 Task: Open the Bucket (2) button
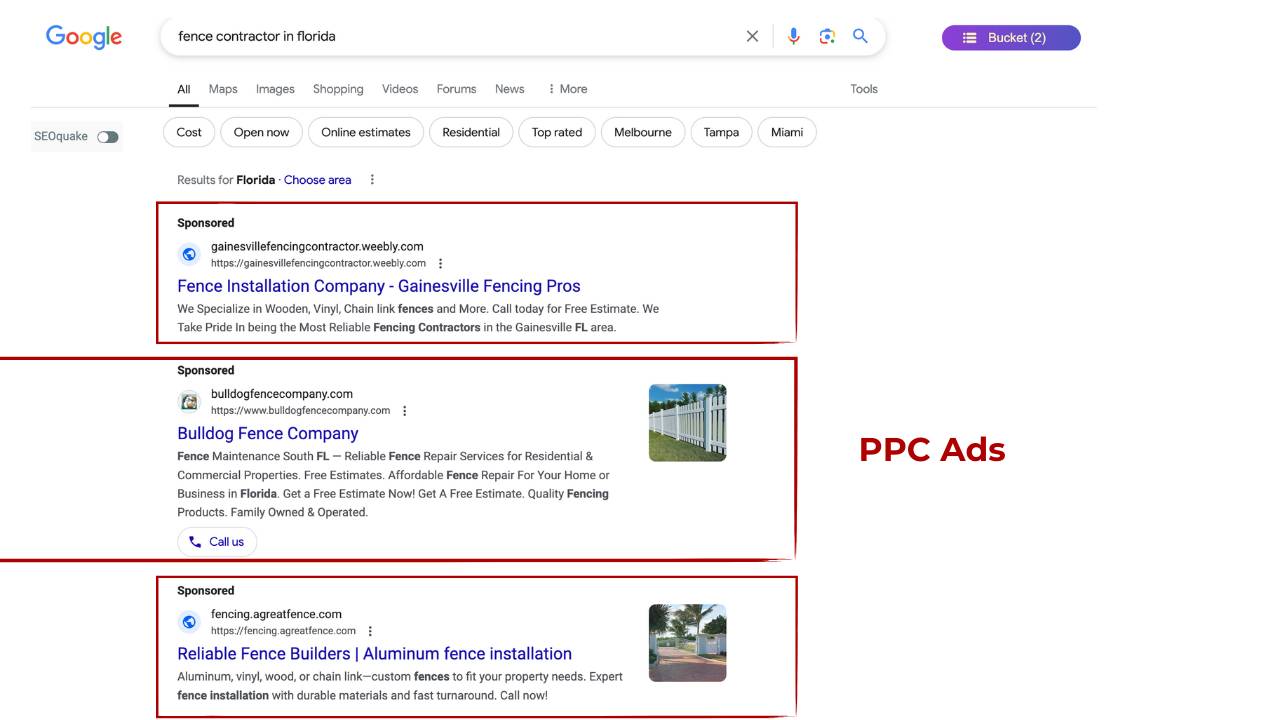[1011, 37]
